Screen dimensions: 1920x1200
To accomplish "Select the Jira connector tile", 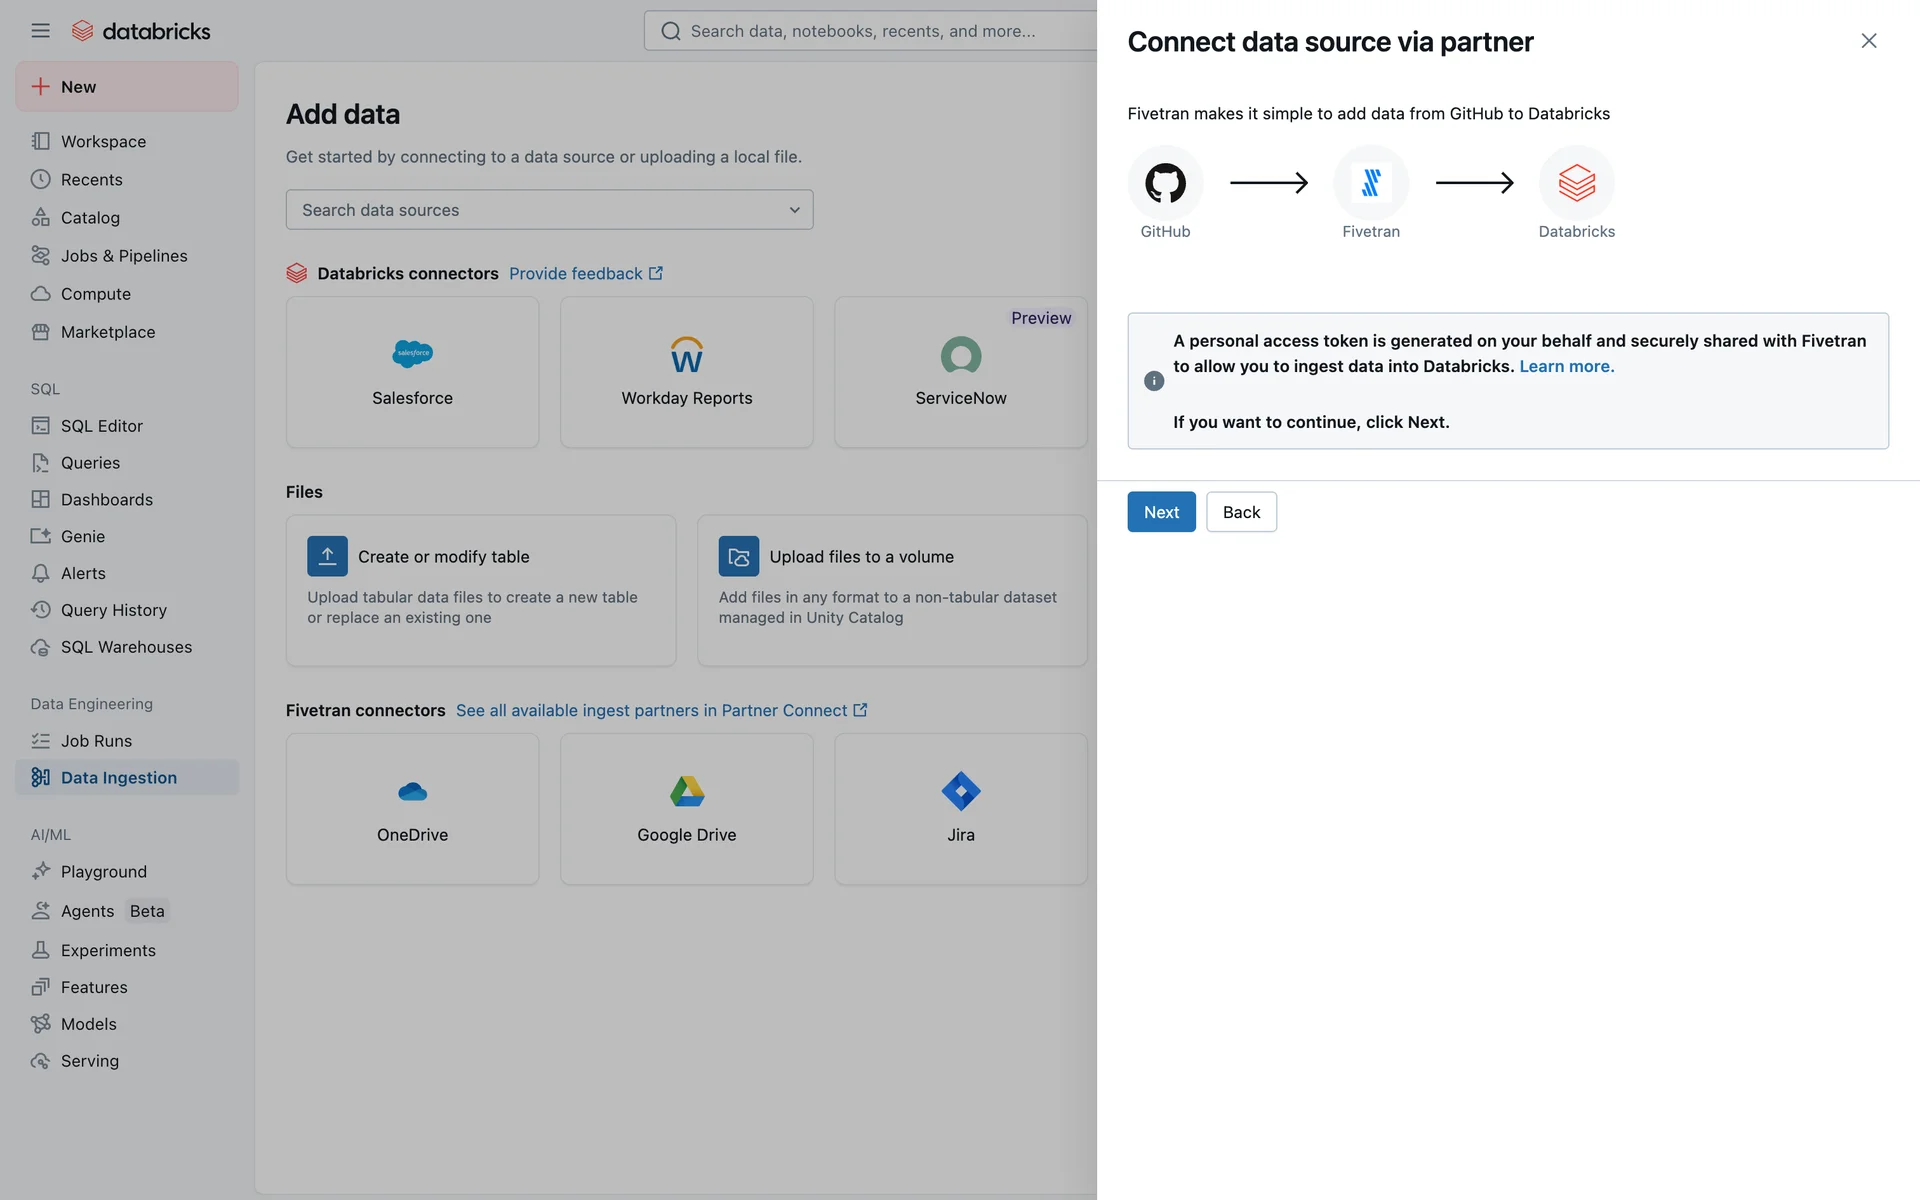I will tap(960, 809).
